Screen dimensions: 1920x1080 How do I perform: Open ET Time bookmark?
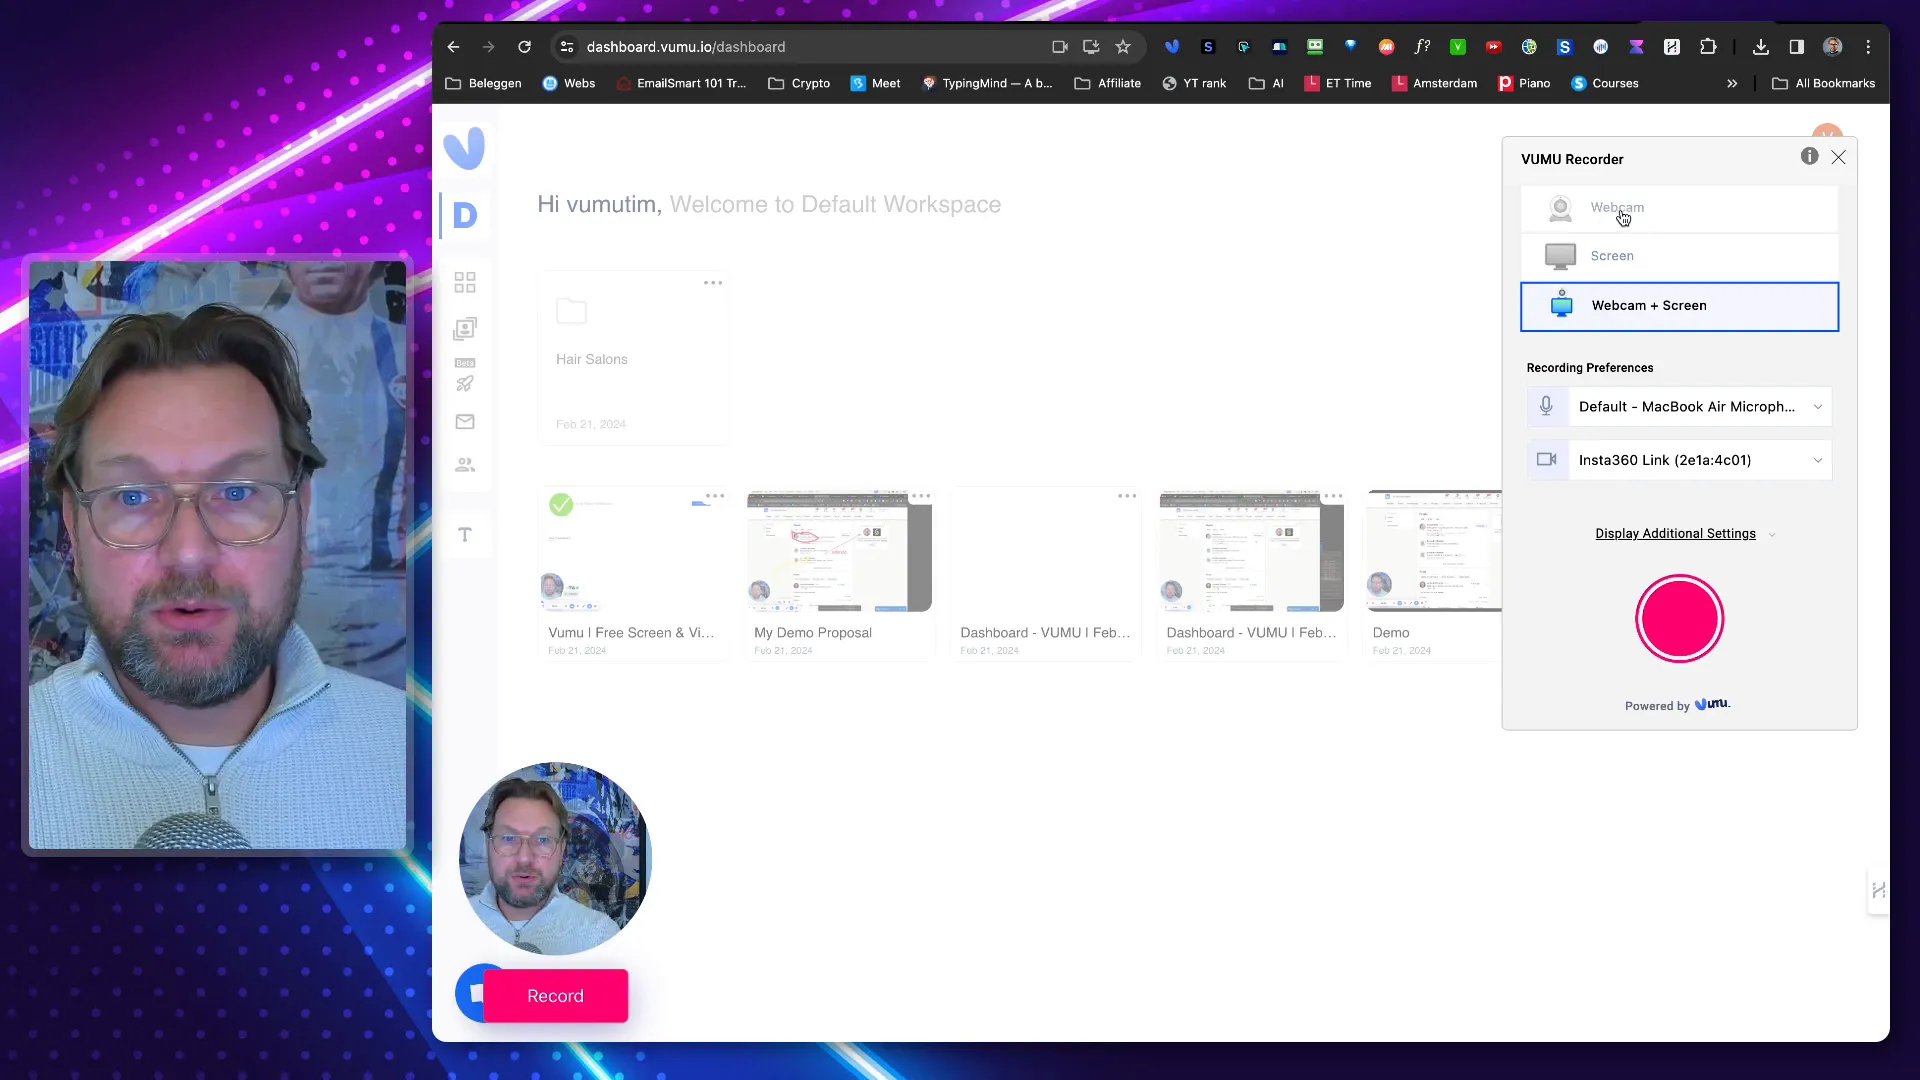1337,83
